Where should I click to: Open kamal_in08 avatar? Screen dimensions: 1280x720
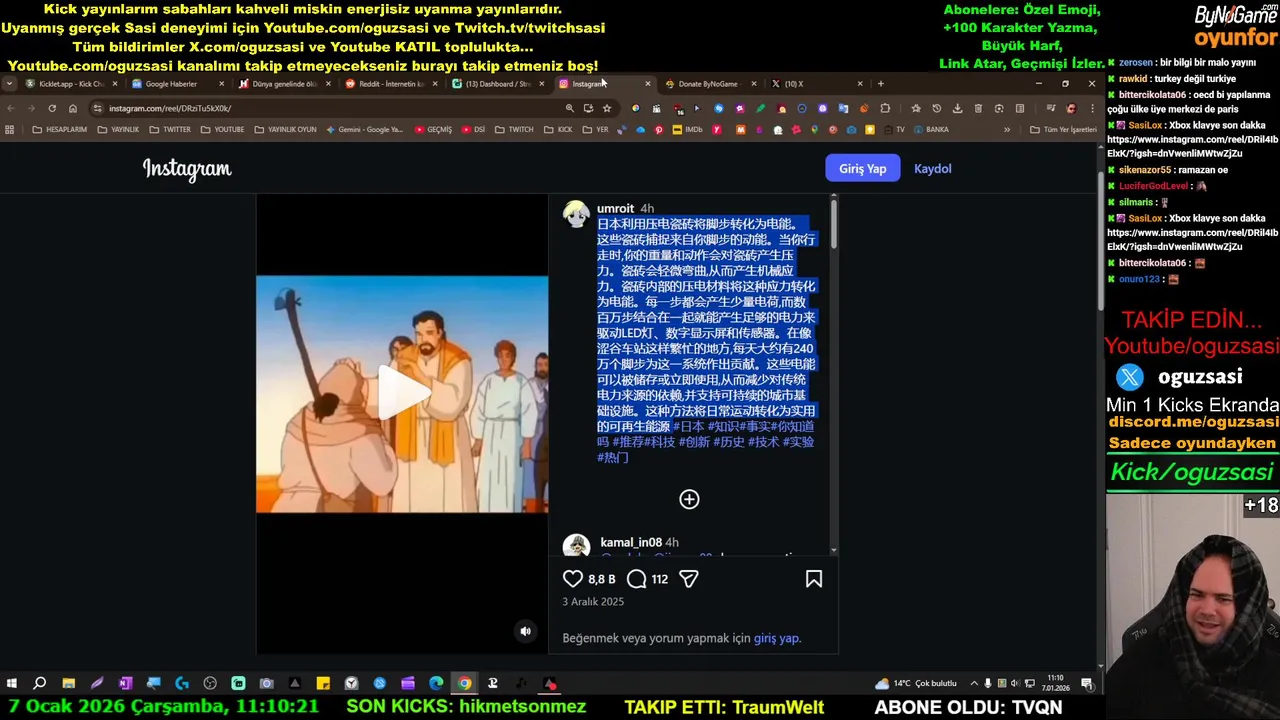576,546
